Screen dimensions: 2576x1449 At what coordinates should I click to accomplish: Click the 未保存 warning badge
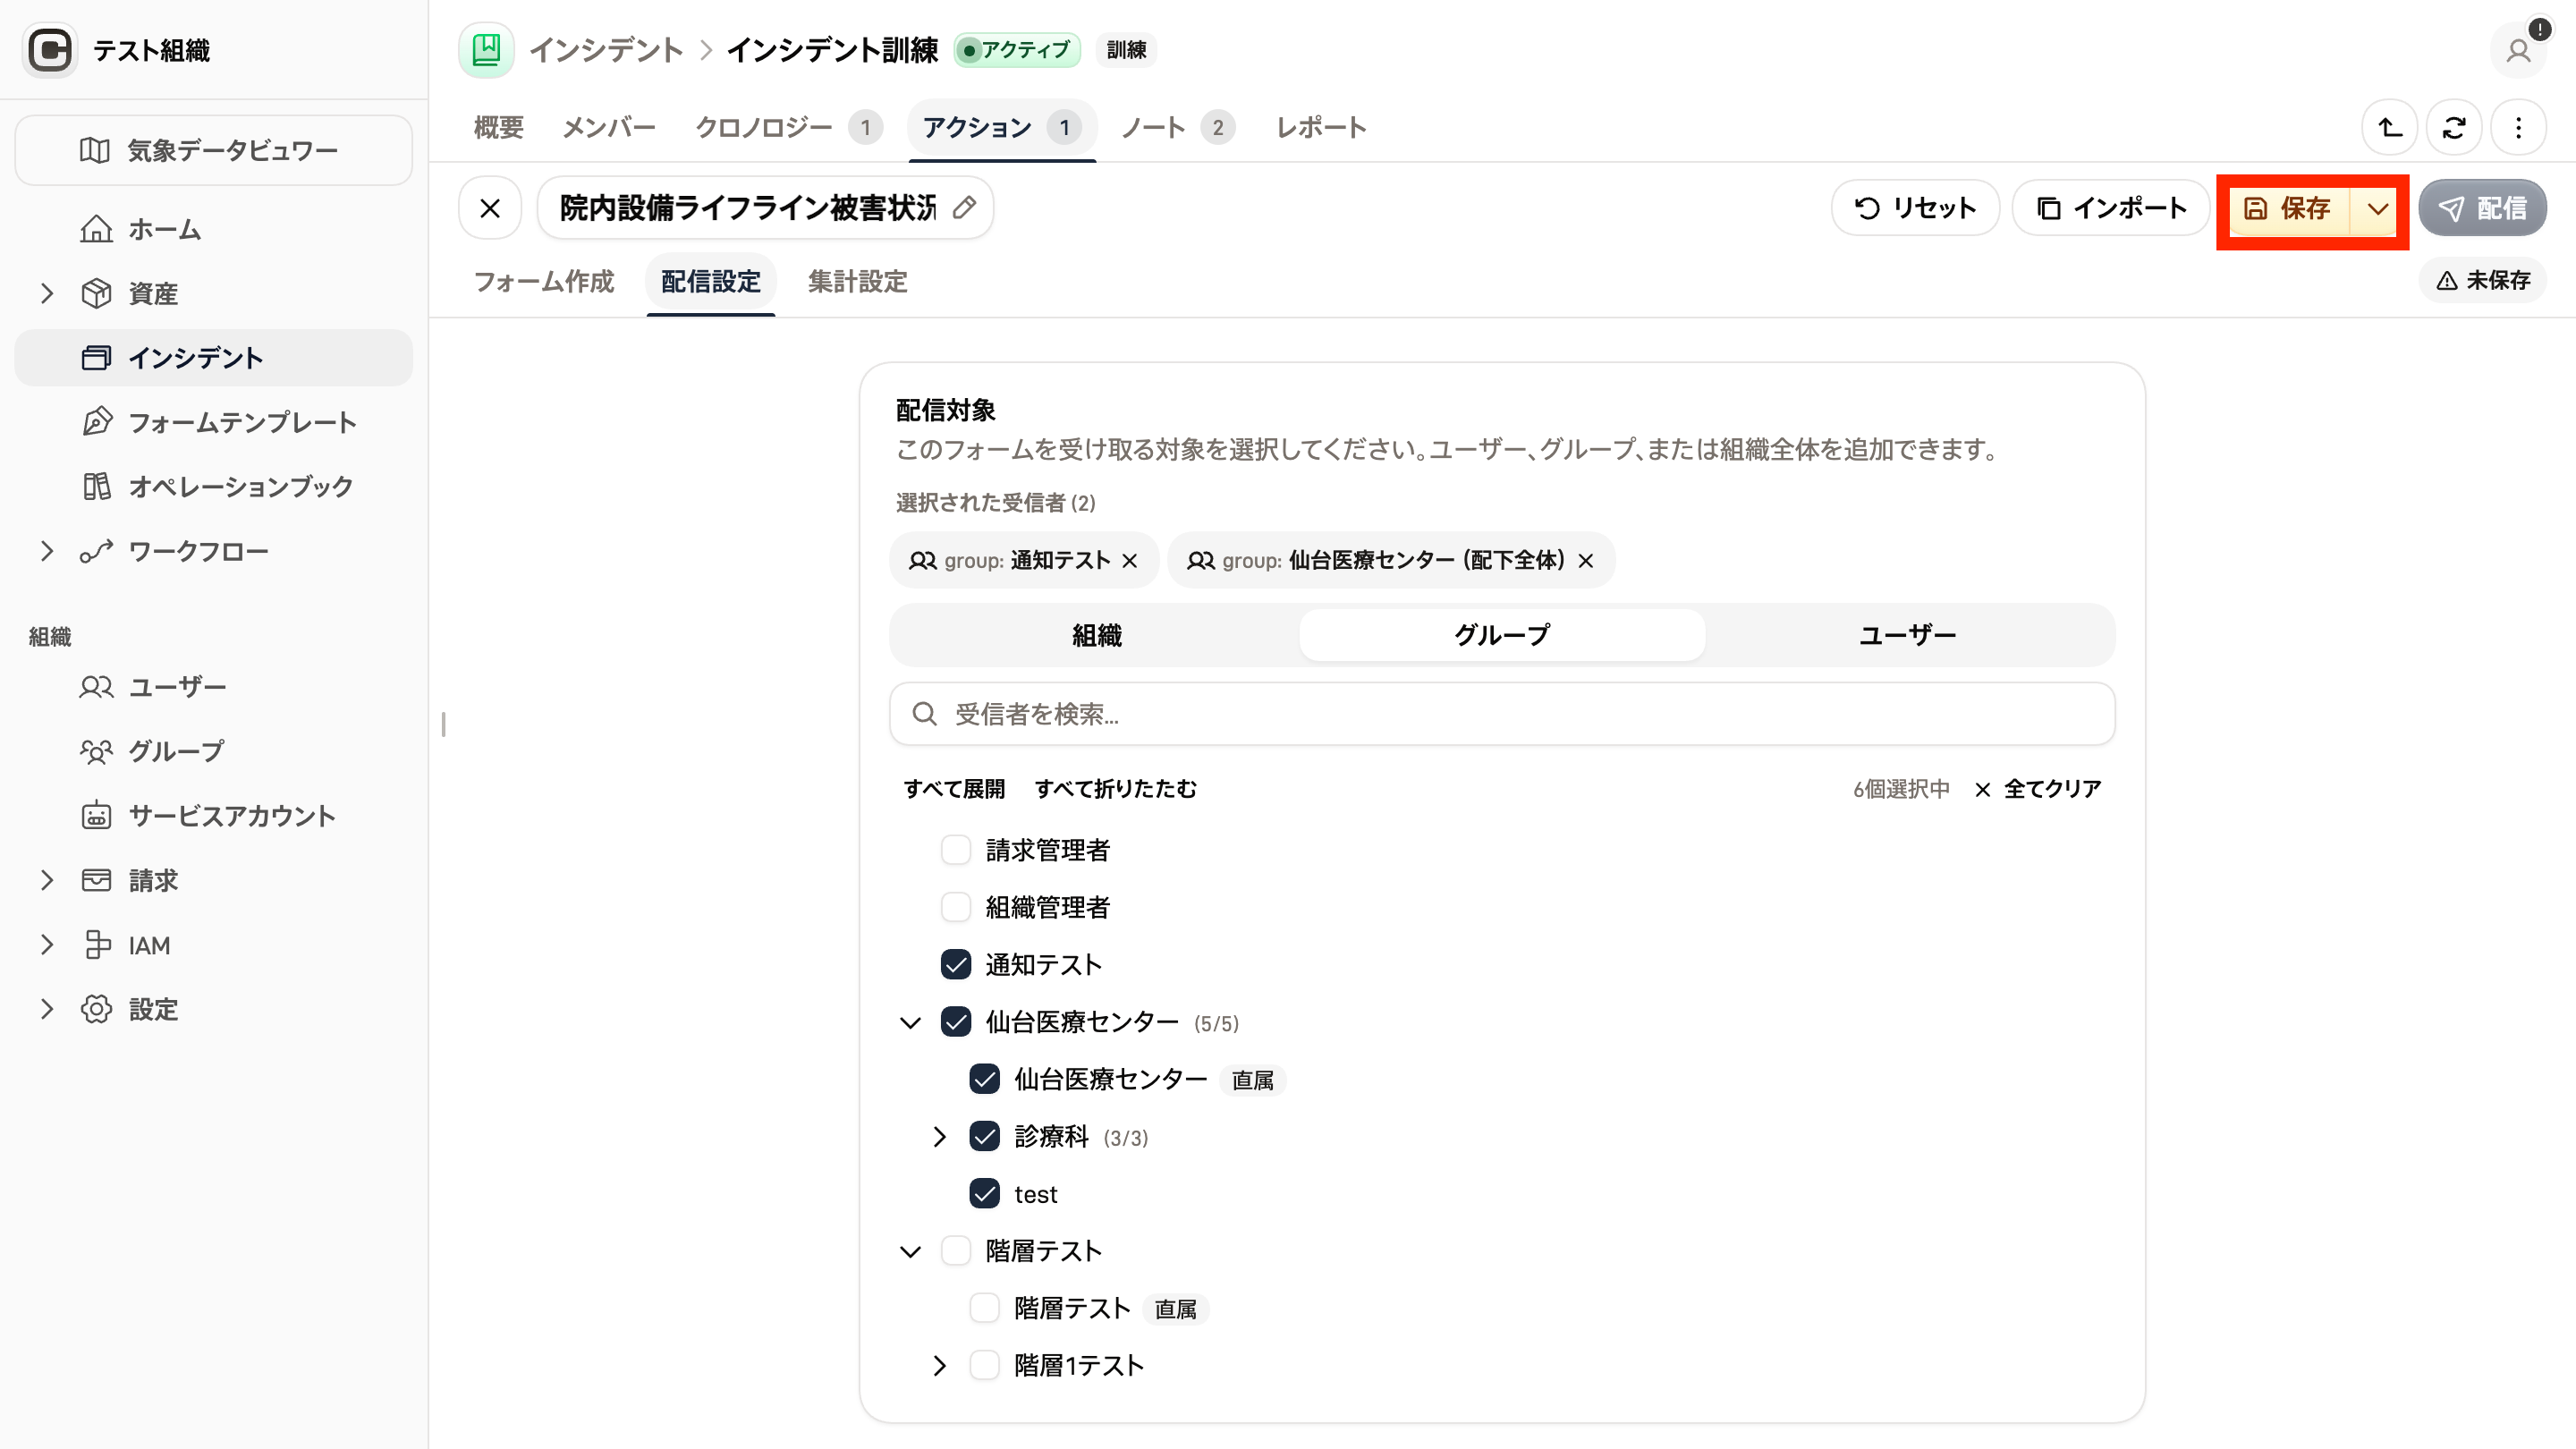[2484, 280]
